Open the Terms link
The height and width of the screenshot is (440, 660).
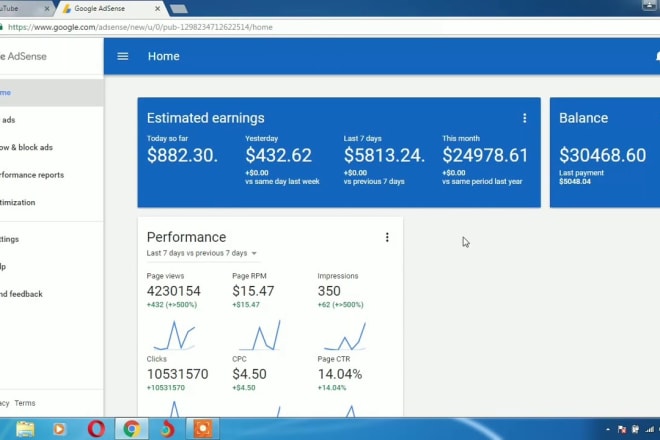[25, 403]
